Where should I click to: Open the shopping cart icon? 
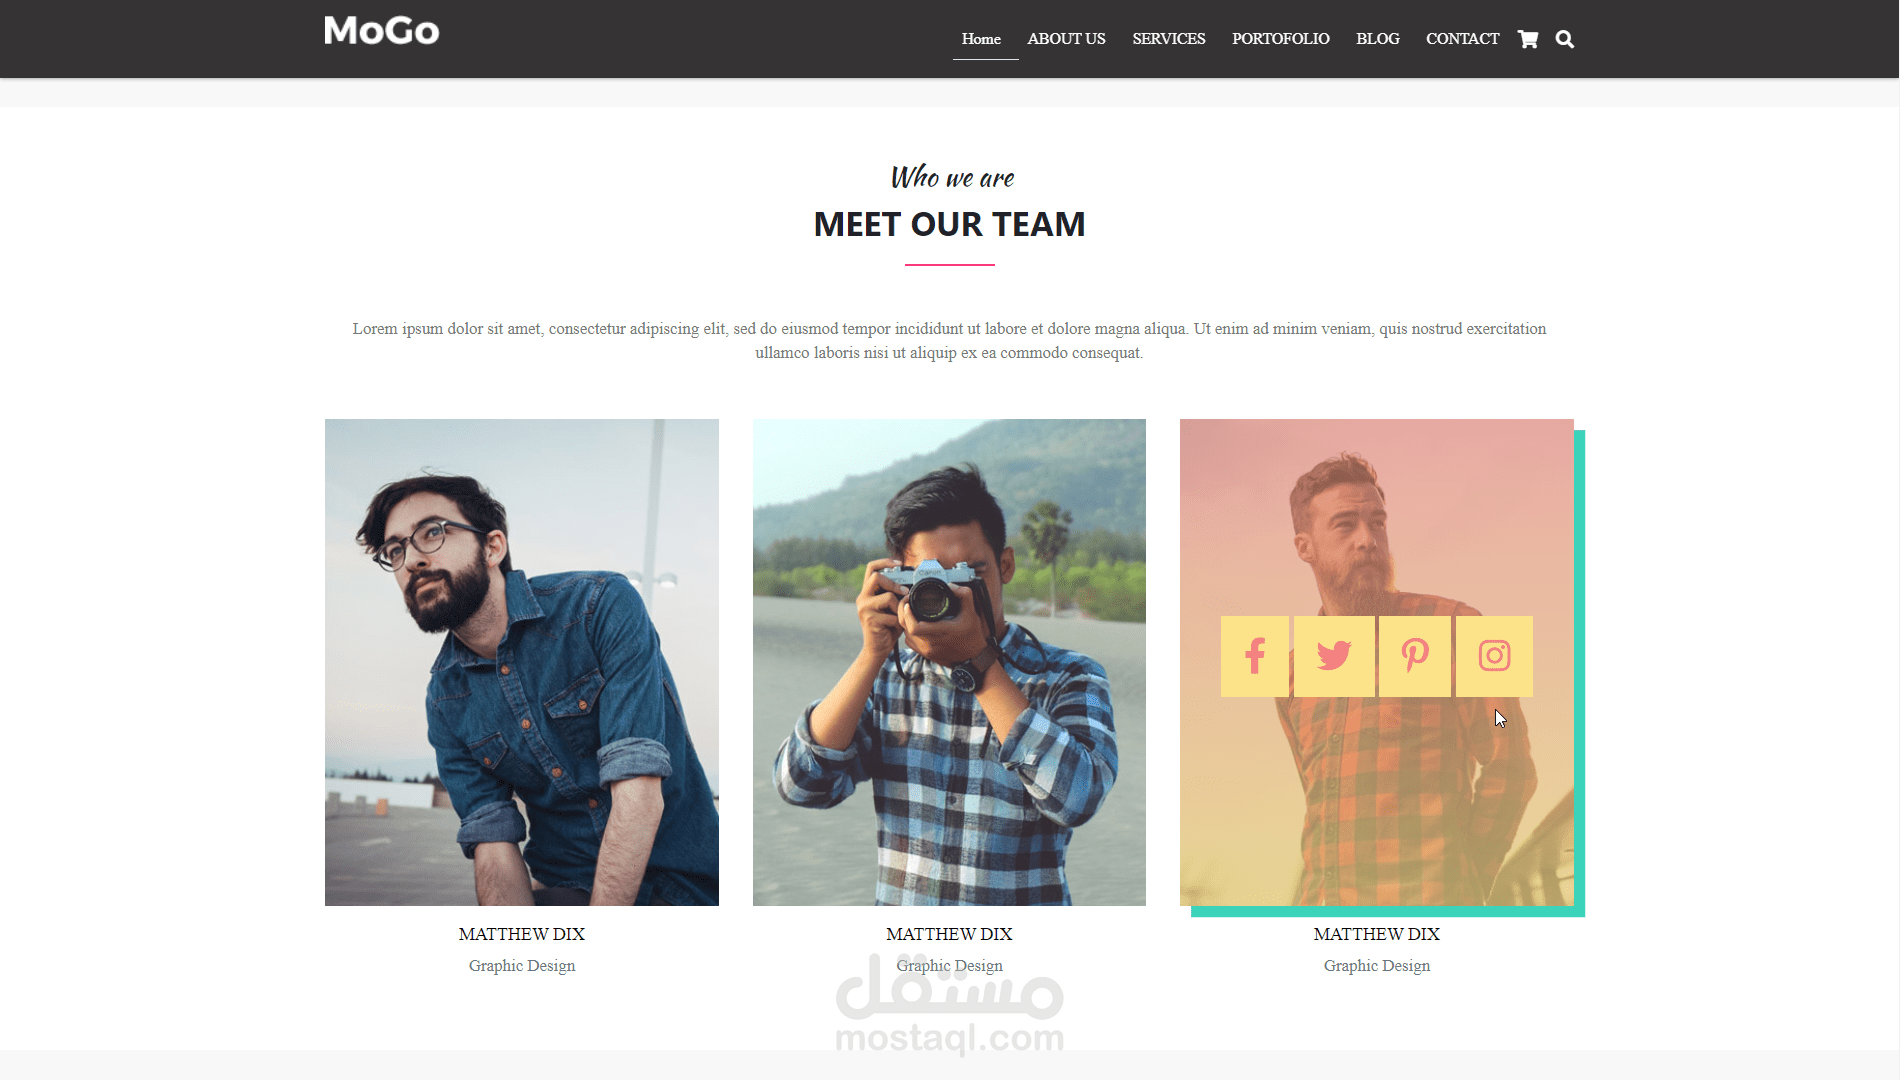pos(1527,39)
